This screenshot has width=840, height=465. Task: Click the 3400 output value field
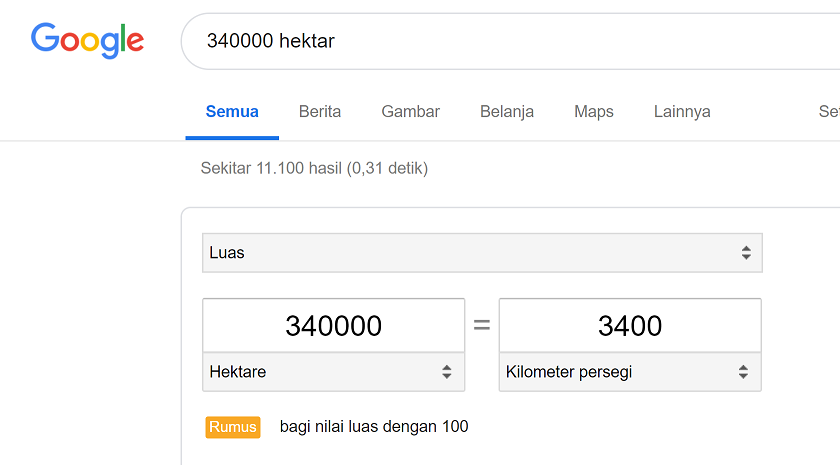click(x=630, y=326)
